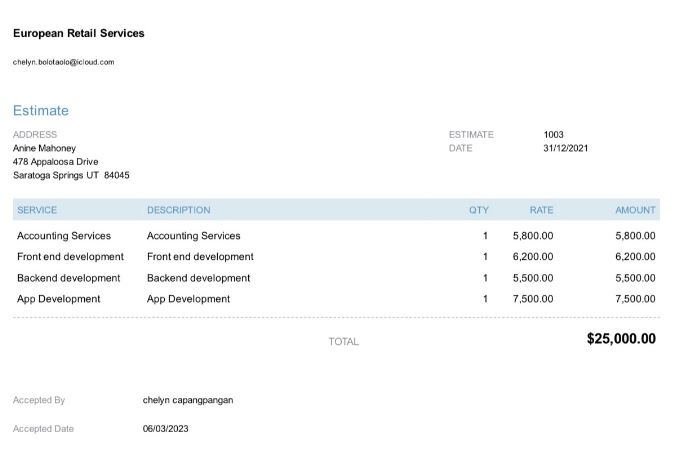The width and height of the screenshot is (677, 472).
Task: Click the SERVICE column header
Action: (37, 210)
